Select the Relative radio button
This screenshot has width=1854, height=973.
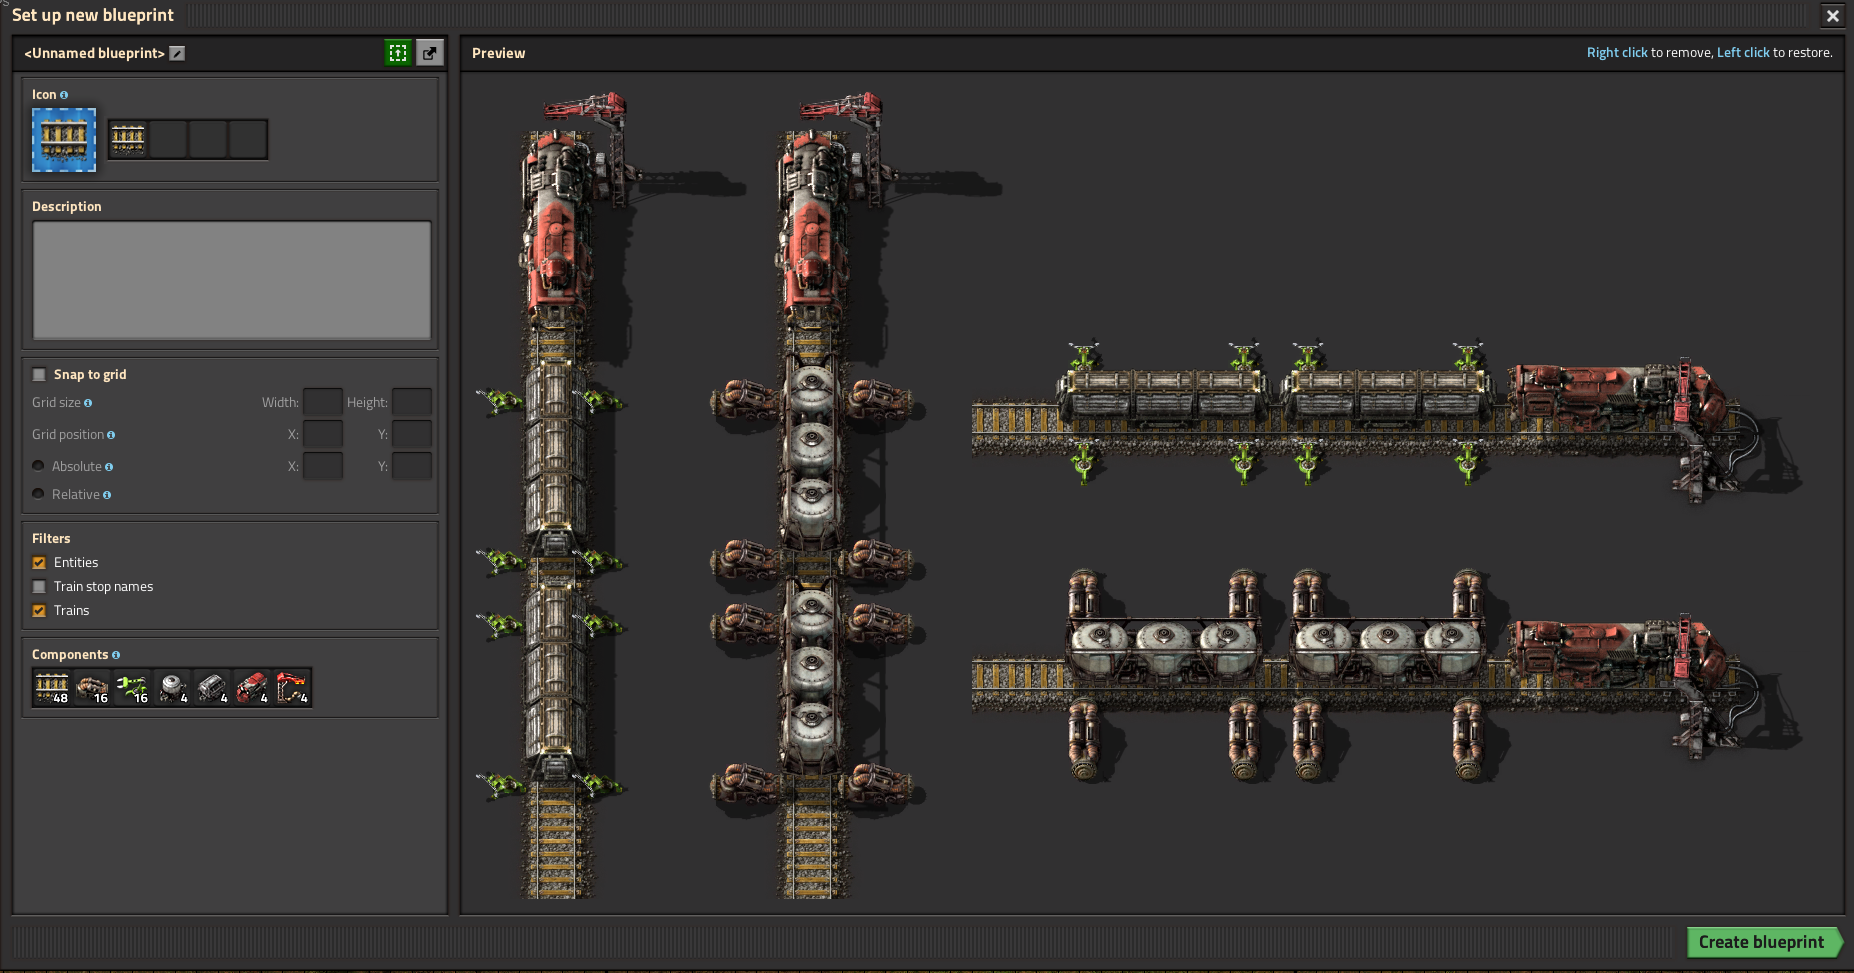(x=38, y=494)
